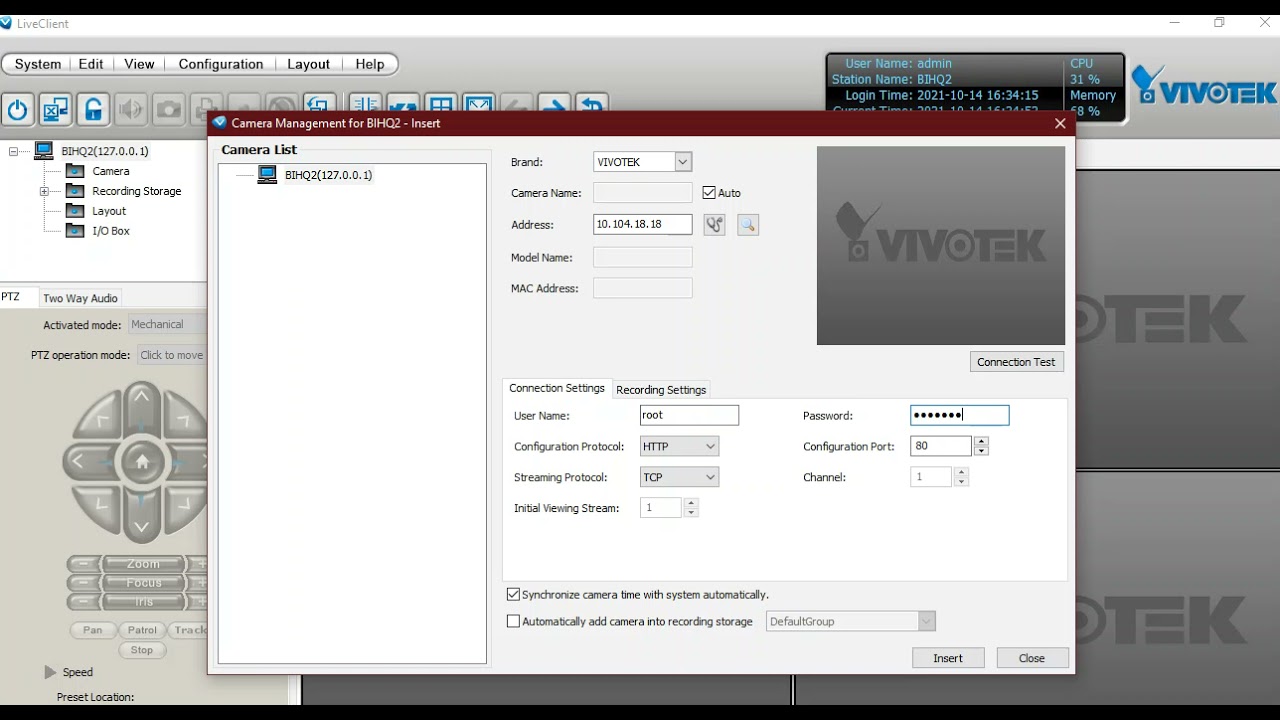Viewport: 1280px width, 720px height.
Task: Increase Configuration Port with up arrow
Action: (x=981, y=441)
